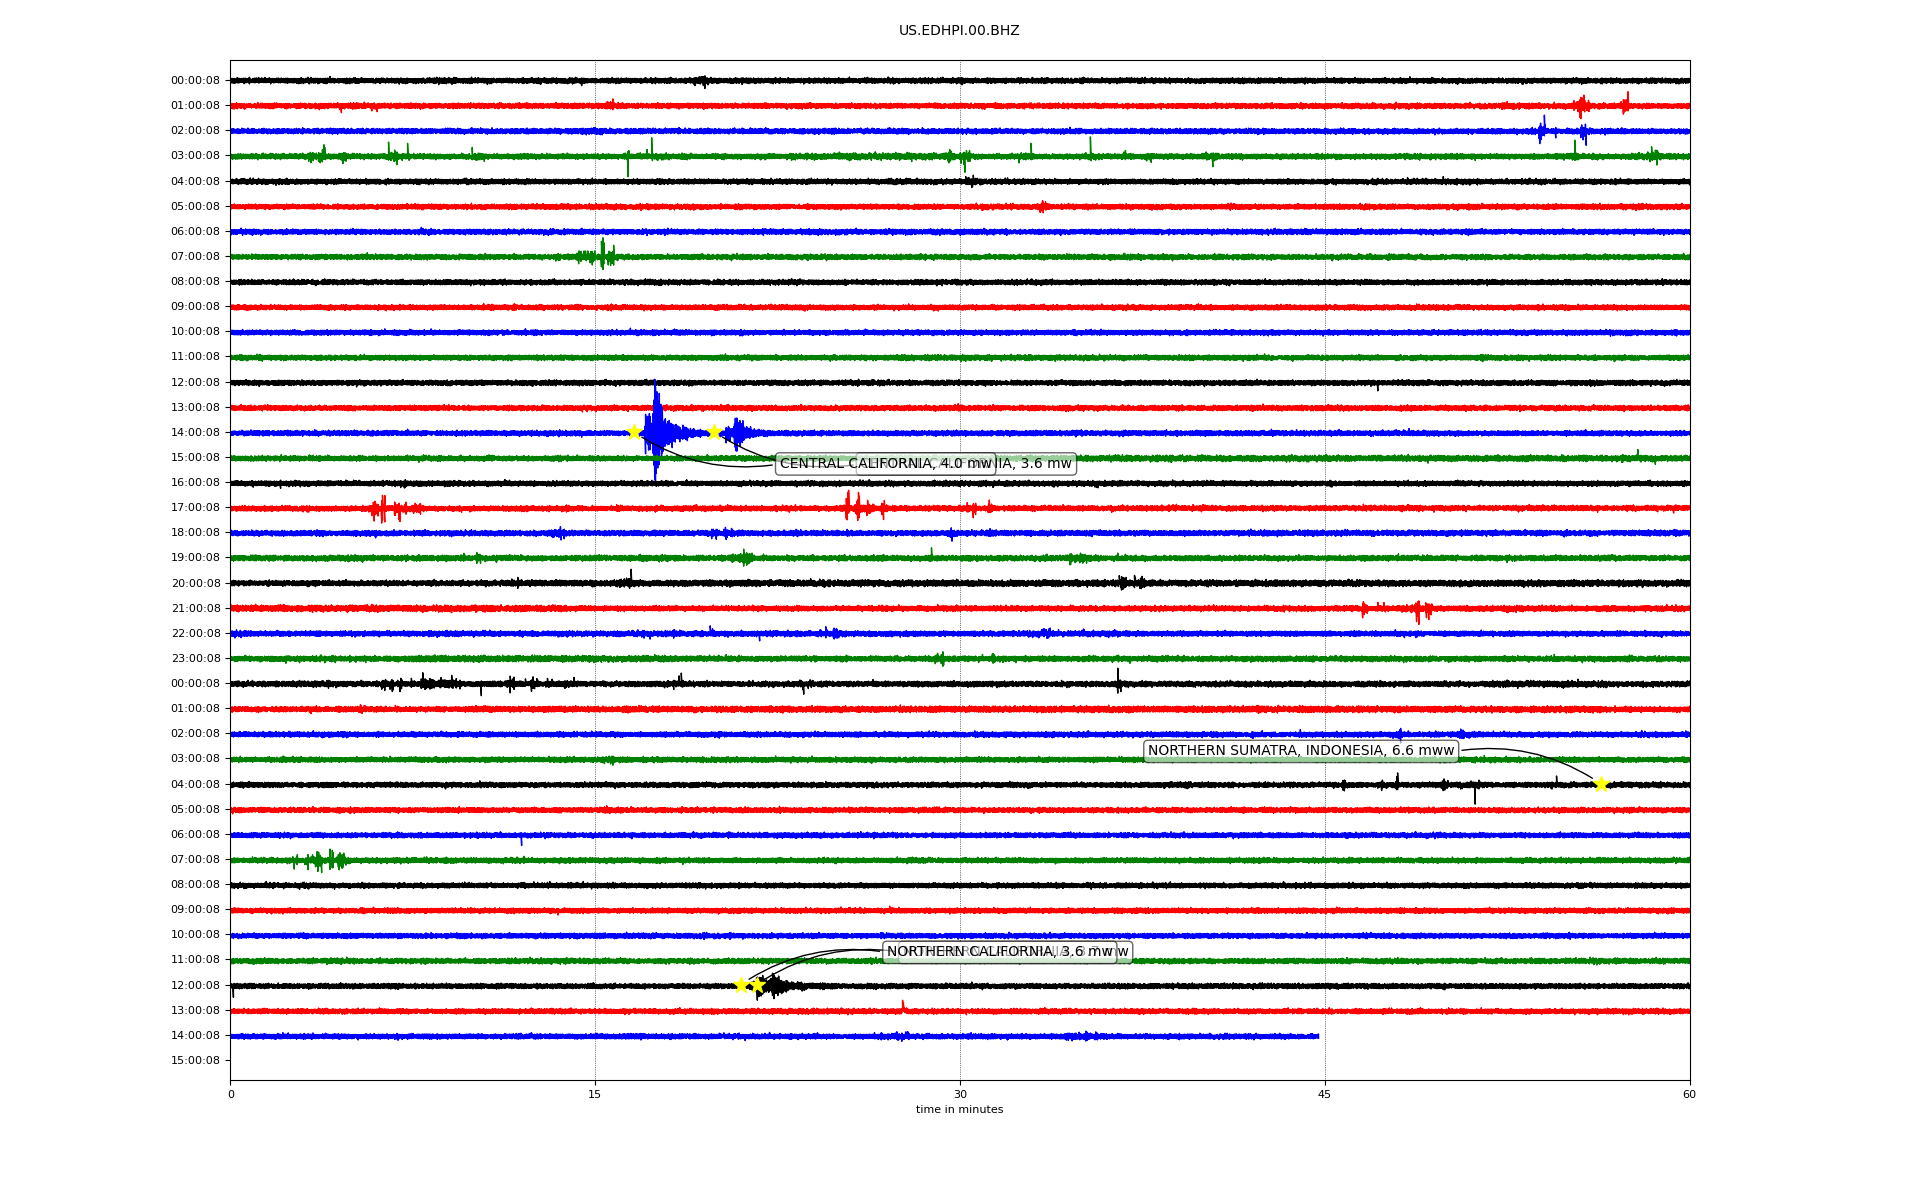Click the 21:00:08 row time label
Screen dimensions: 1920x1200
[195, 608]
